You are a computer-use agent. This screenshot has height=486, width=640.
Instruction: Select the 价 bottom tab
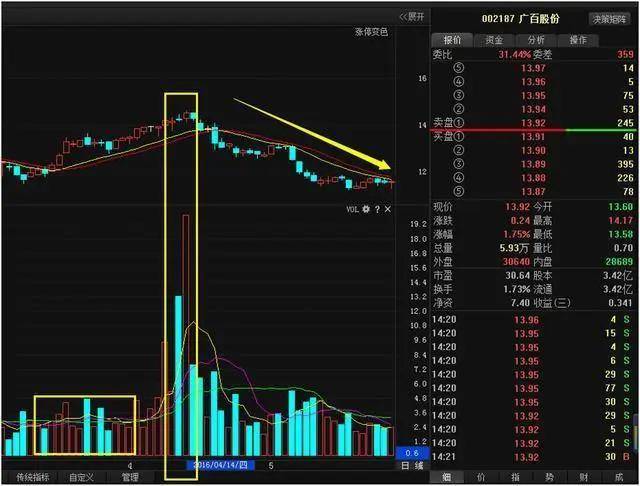pos(481,477)
